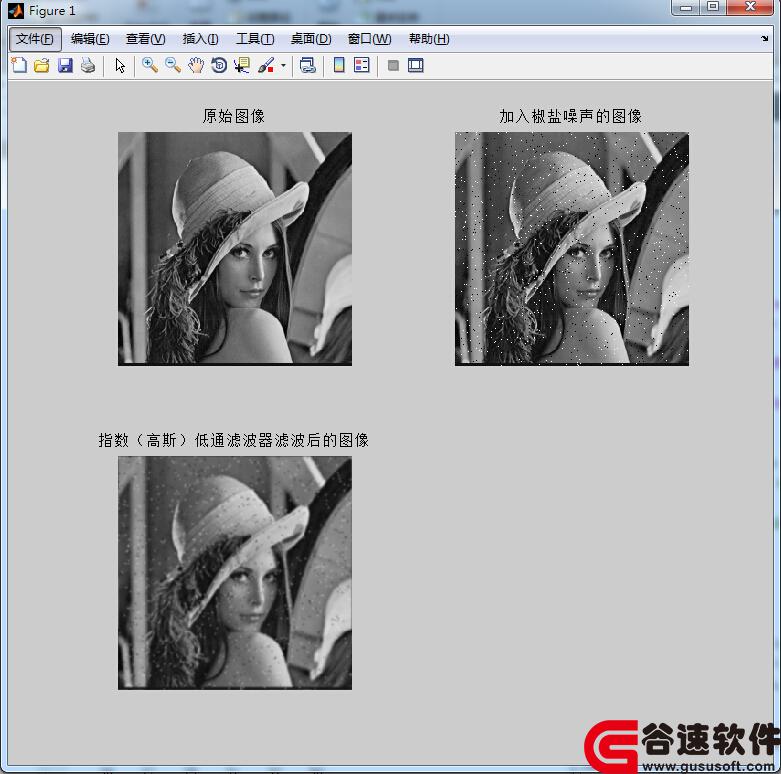Maximize the Figure 1 window
Image resolution: width=781 pixels, height=774 pixels.
click(x=713, y=7)
